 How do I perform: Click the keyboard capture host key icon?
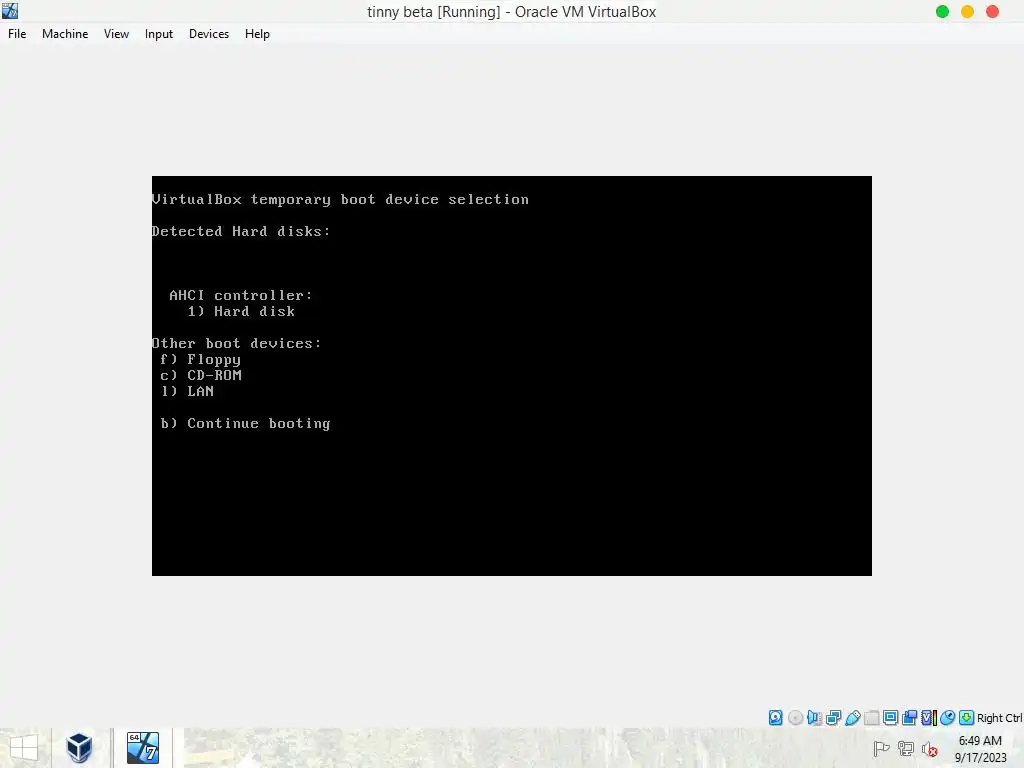[x=967, y=718]
